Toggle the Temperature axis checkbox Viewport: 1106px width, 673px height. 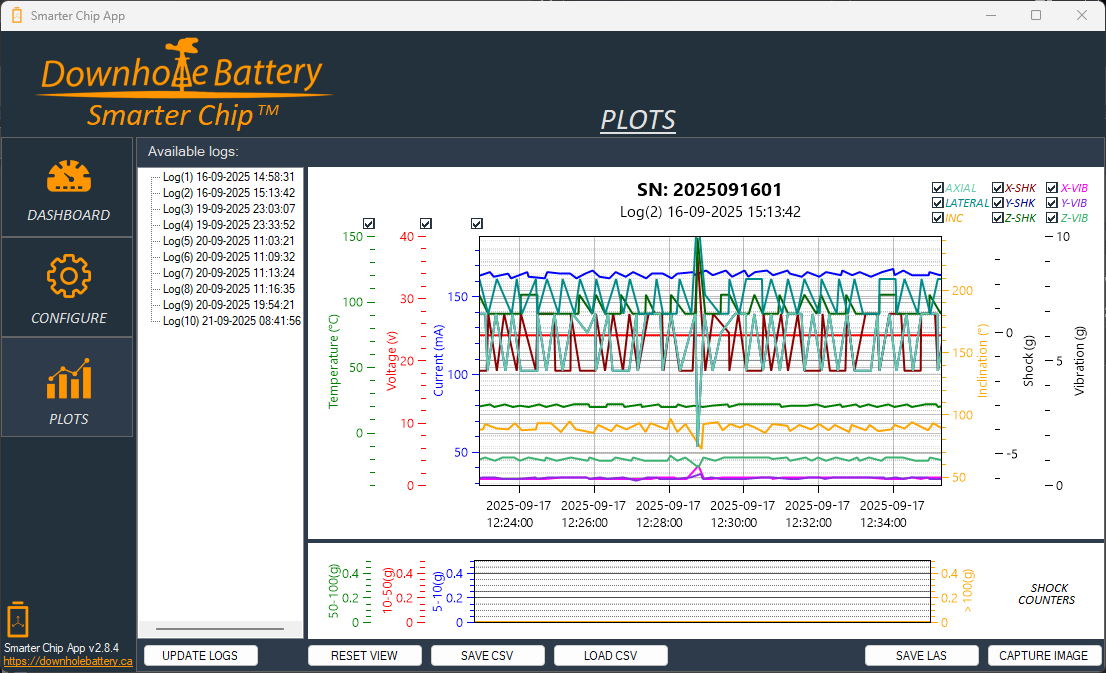(x=369, y=223)
